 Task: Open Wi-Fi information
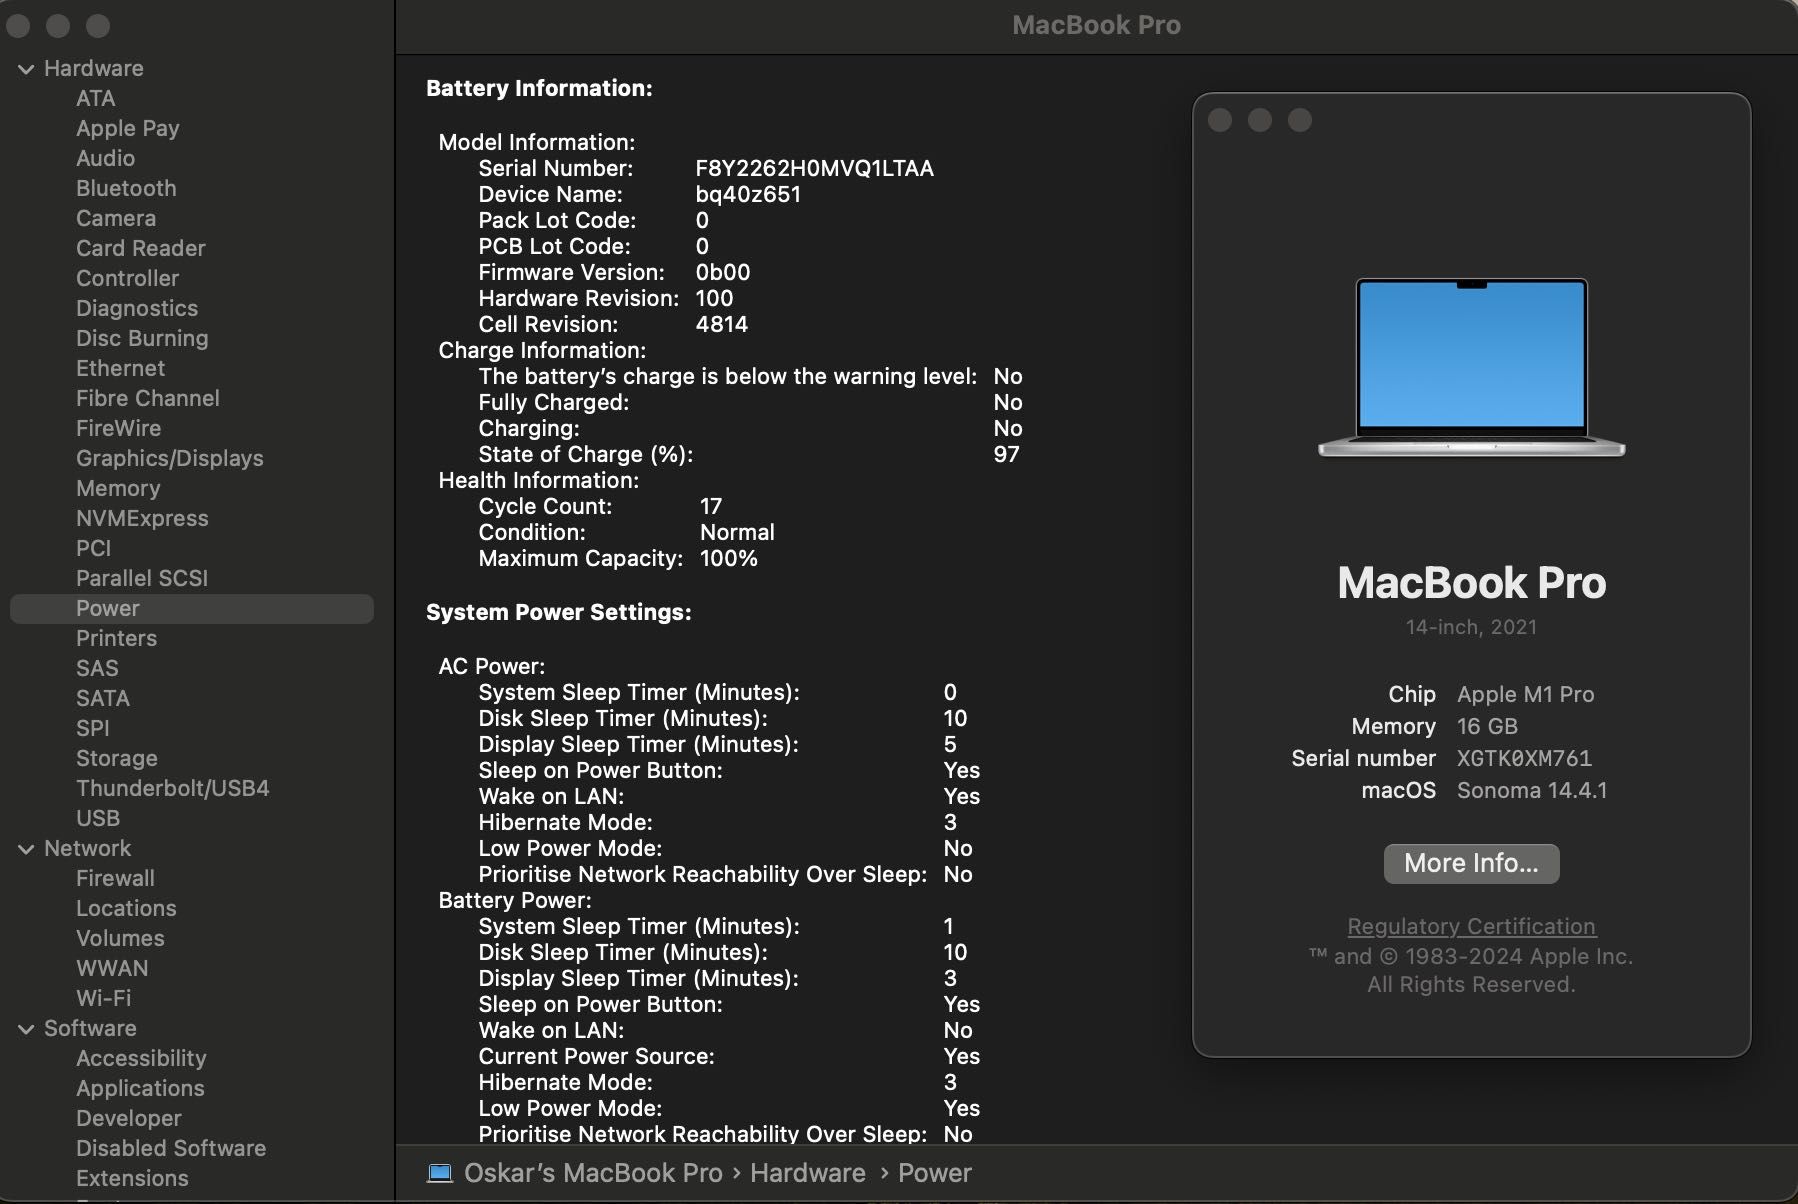pos(103,998)
